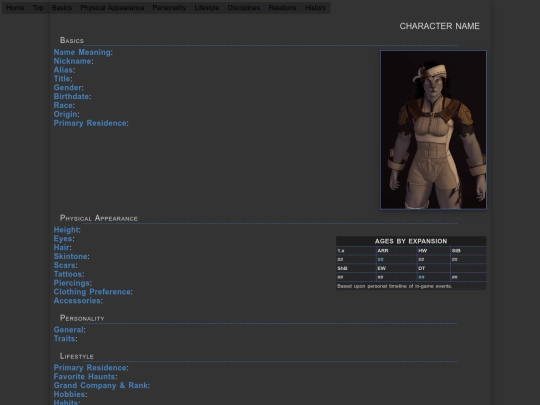The height and width of the screenshot is (405, 540).
Task: Click the Traits label
Action: [64, 339]
